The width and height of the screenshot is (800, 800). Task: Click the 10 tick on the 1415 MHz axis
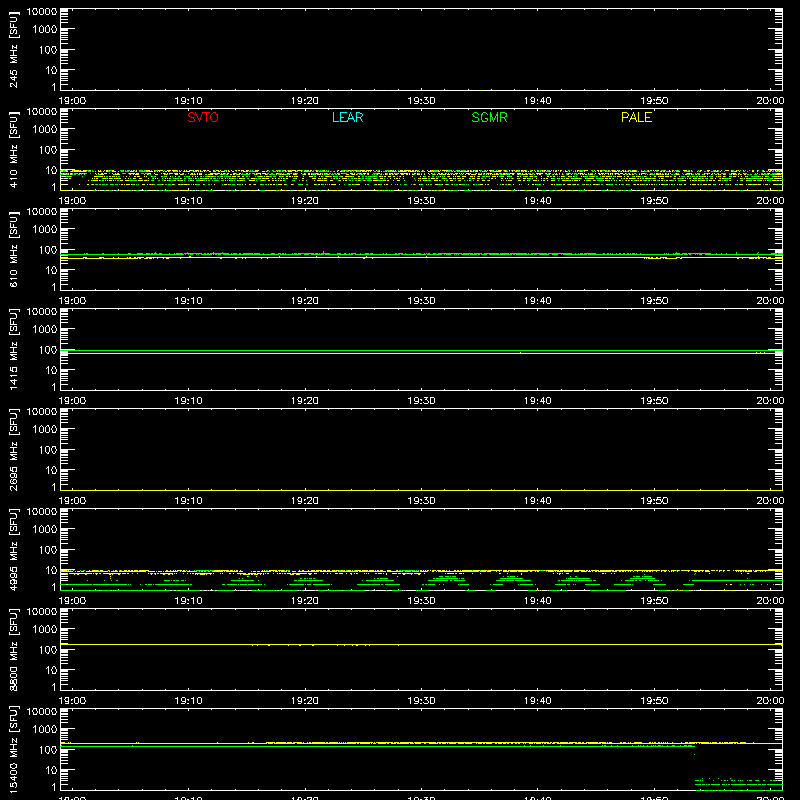[51, 370]
